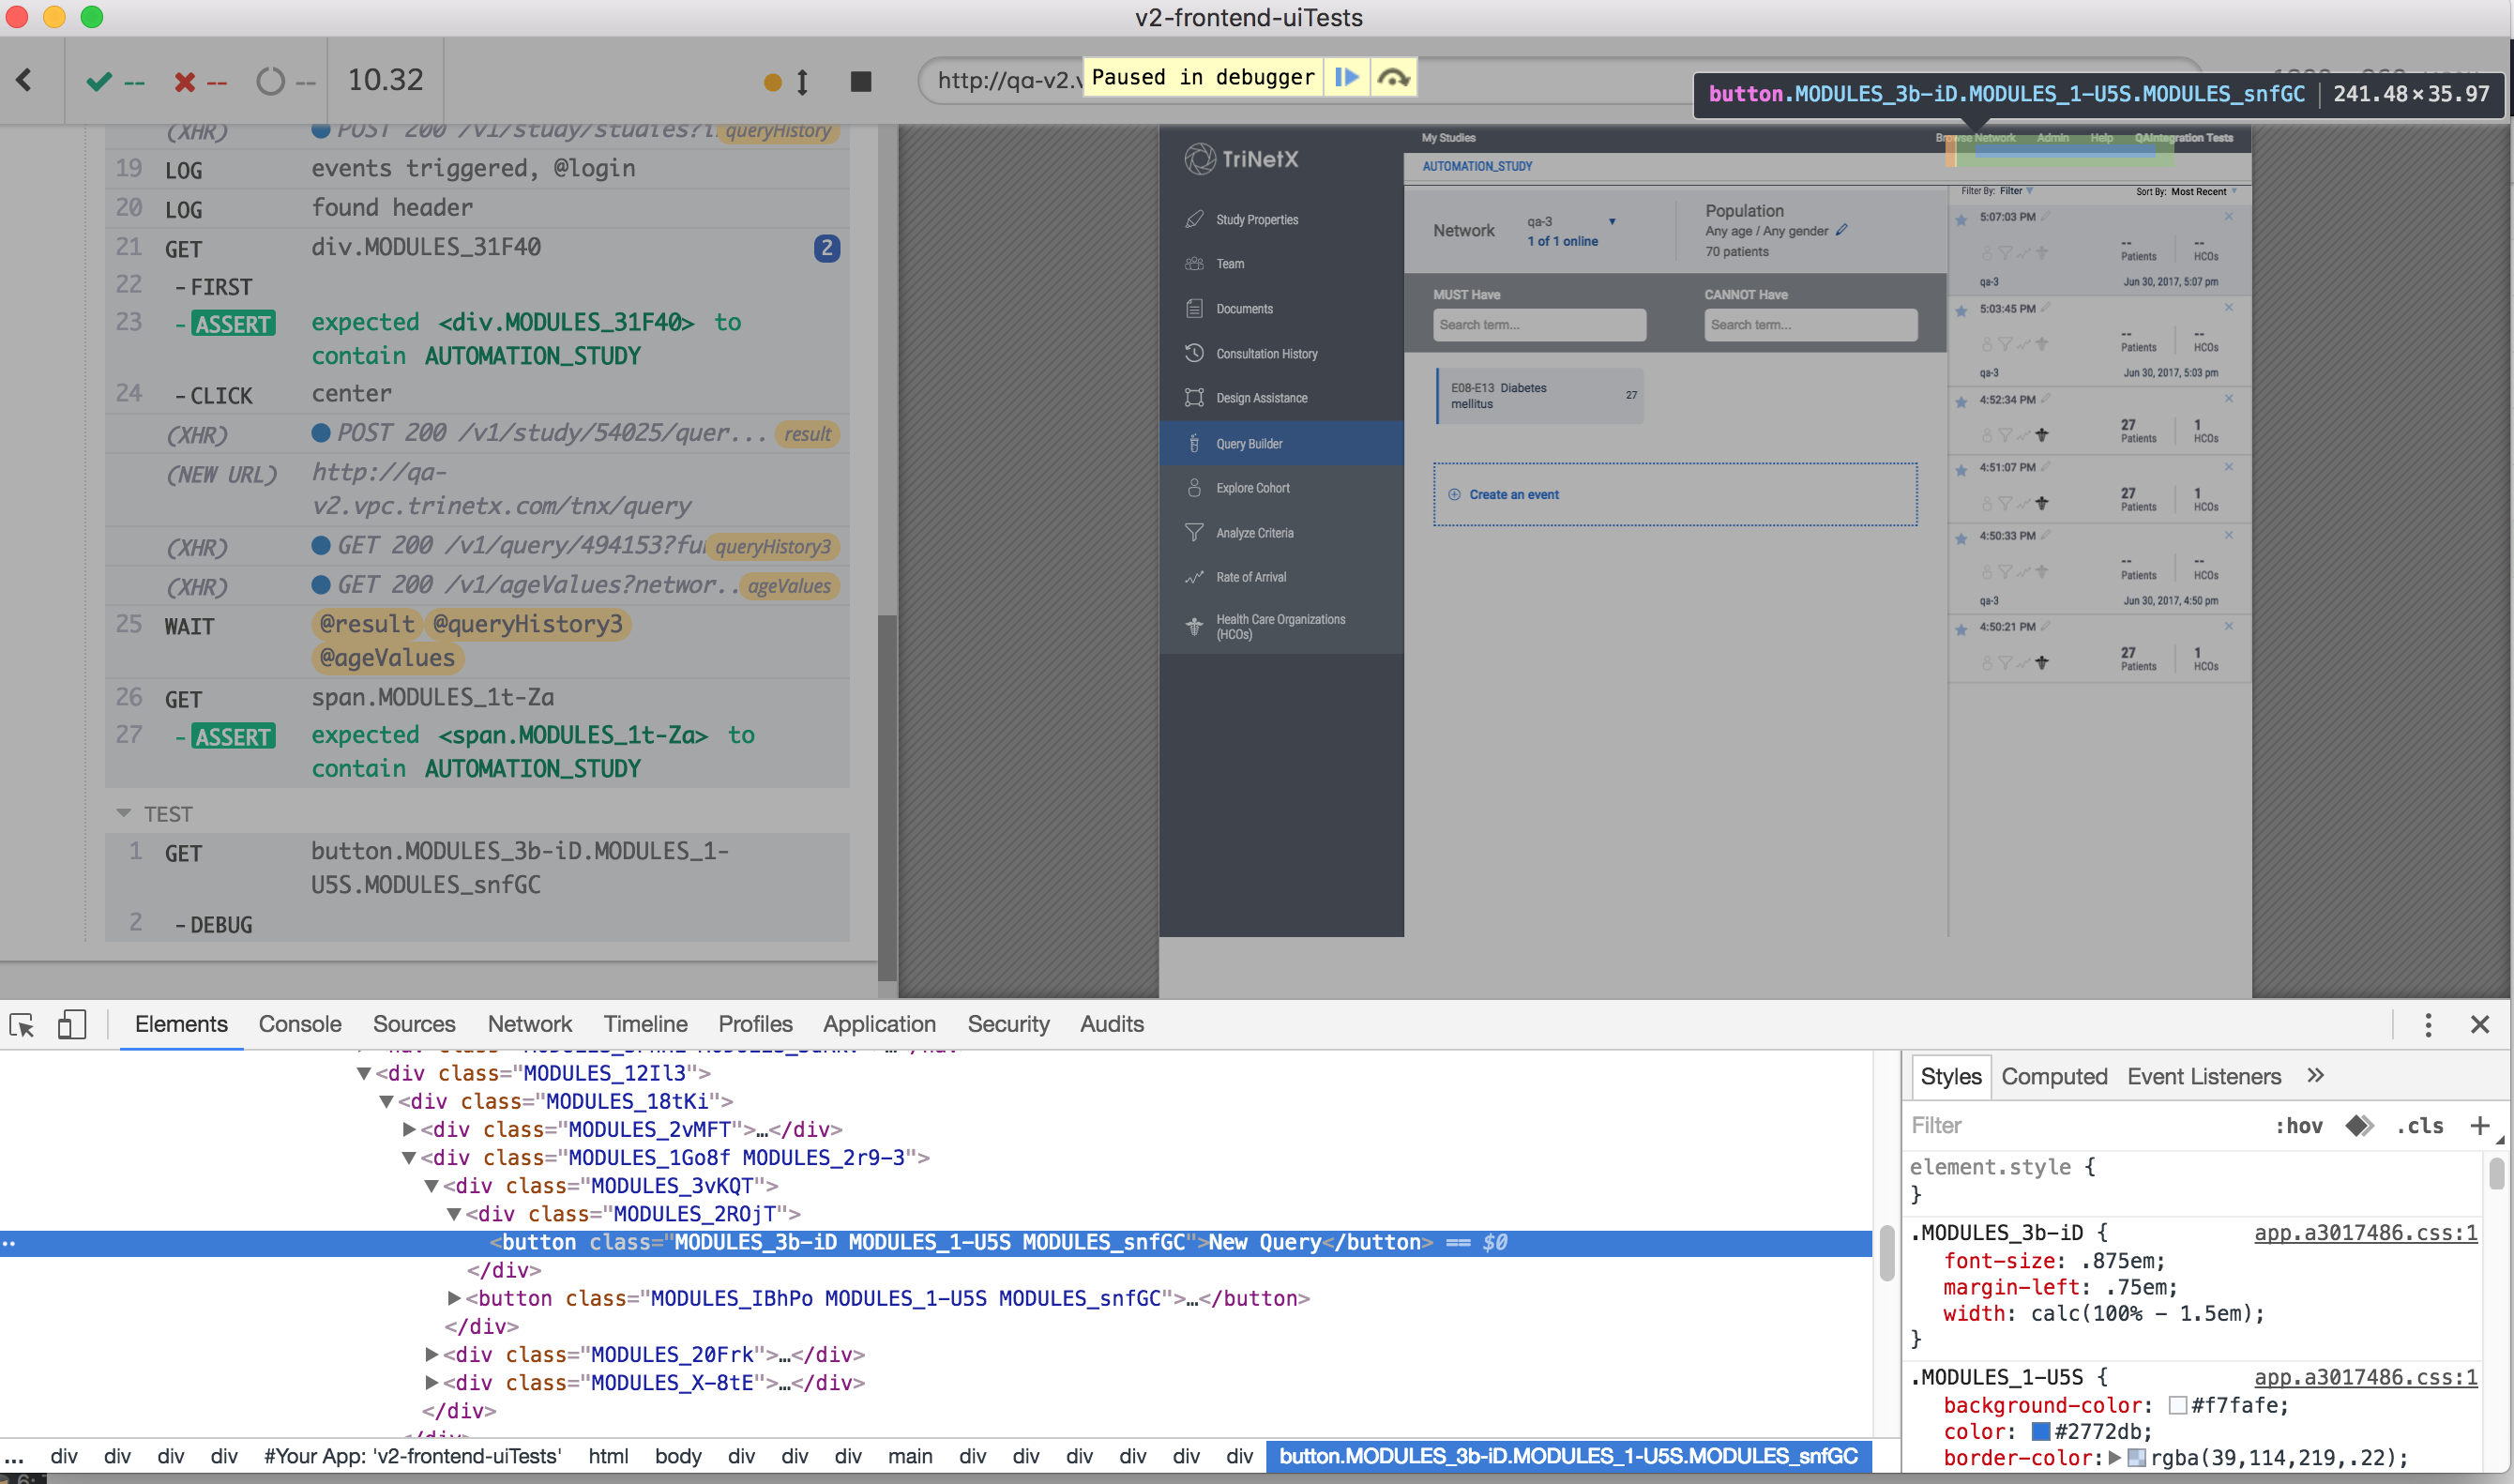Toggle the :hov pseudo-class pane
Viewport: 2514px width, 1484px height.
(x=2302, y=1125)
